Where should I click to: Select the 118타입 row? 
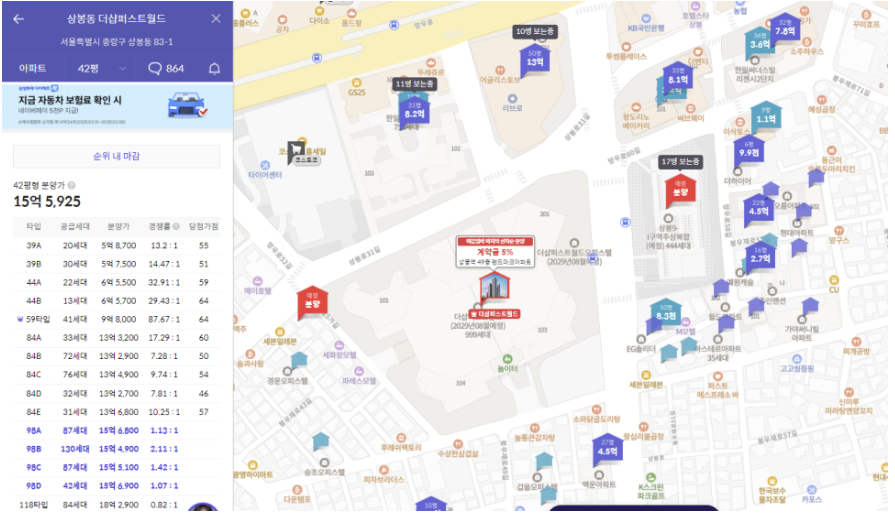coord(116,505)
